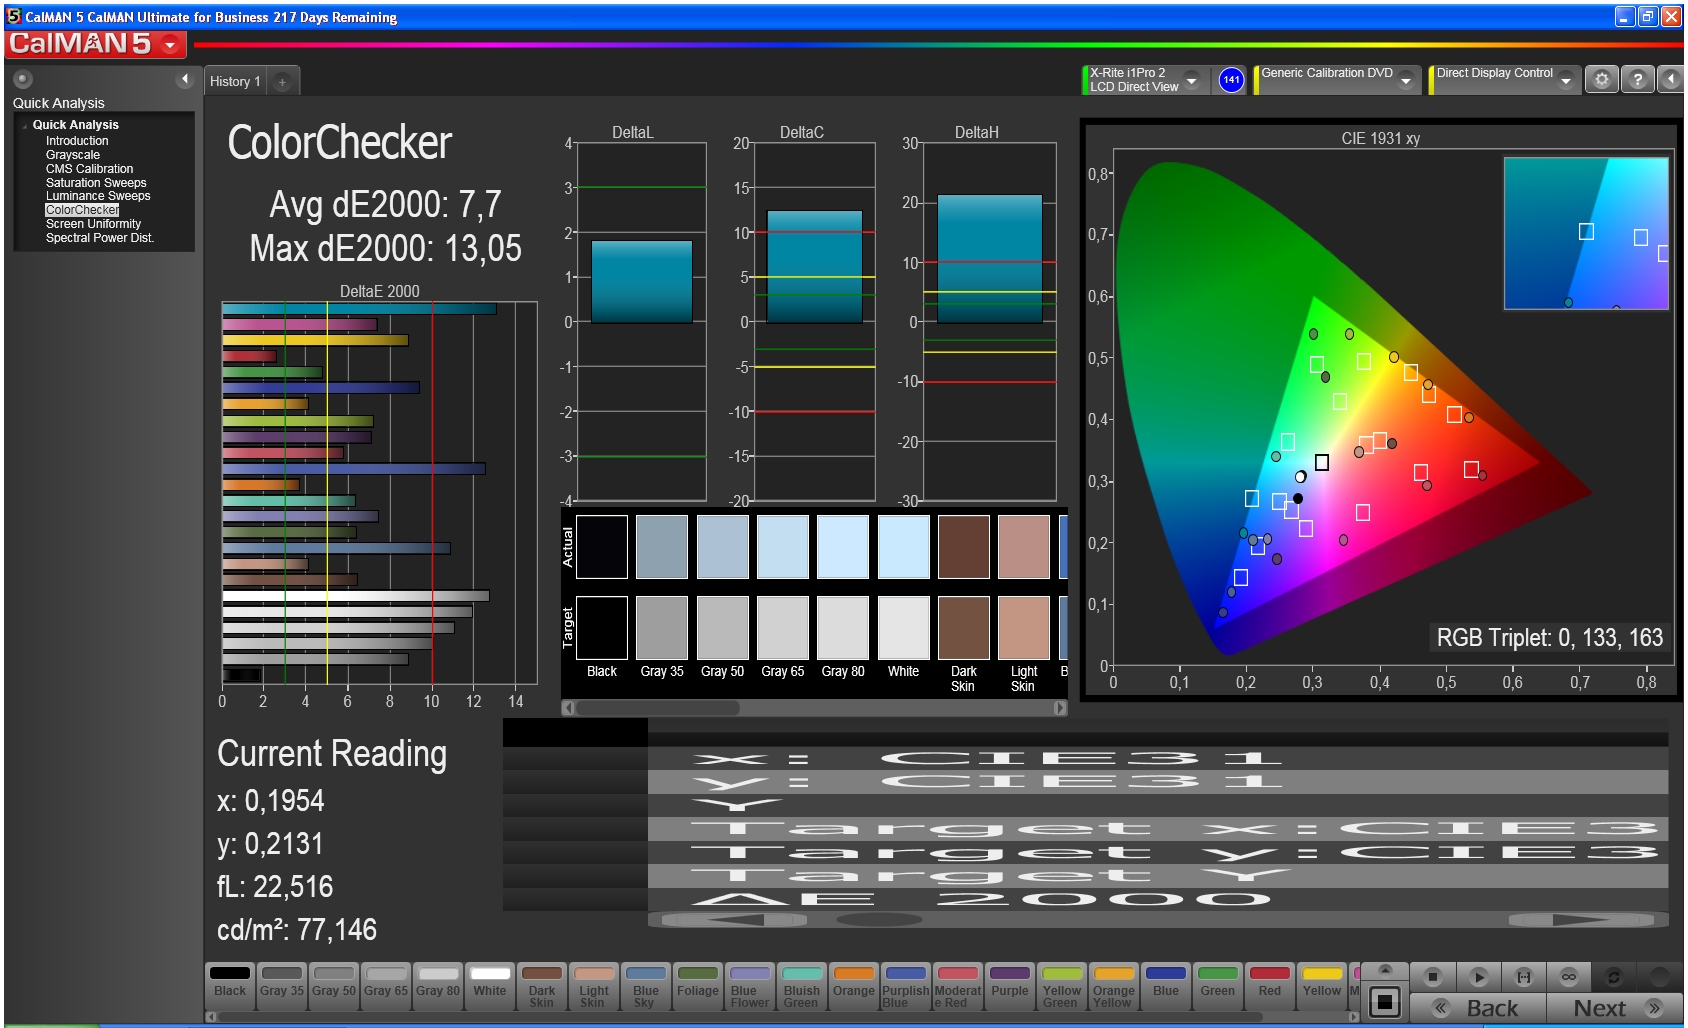This screenshot has height=1028, width=1688.
Task: Collapse the Quick Analysis sidebar panel arrow
Action: coord(184,79)
